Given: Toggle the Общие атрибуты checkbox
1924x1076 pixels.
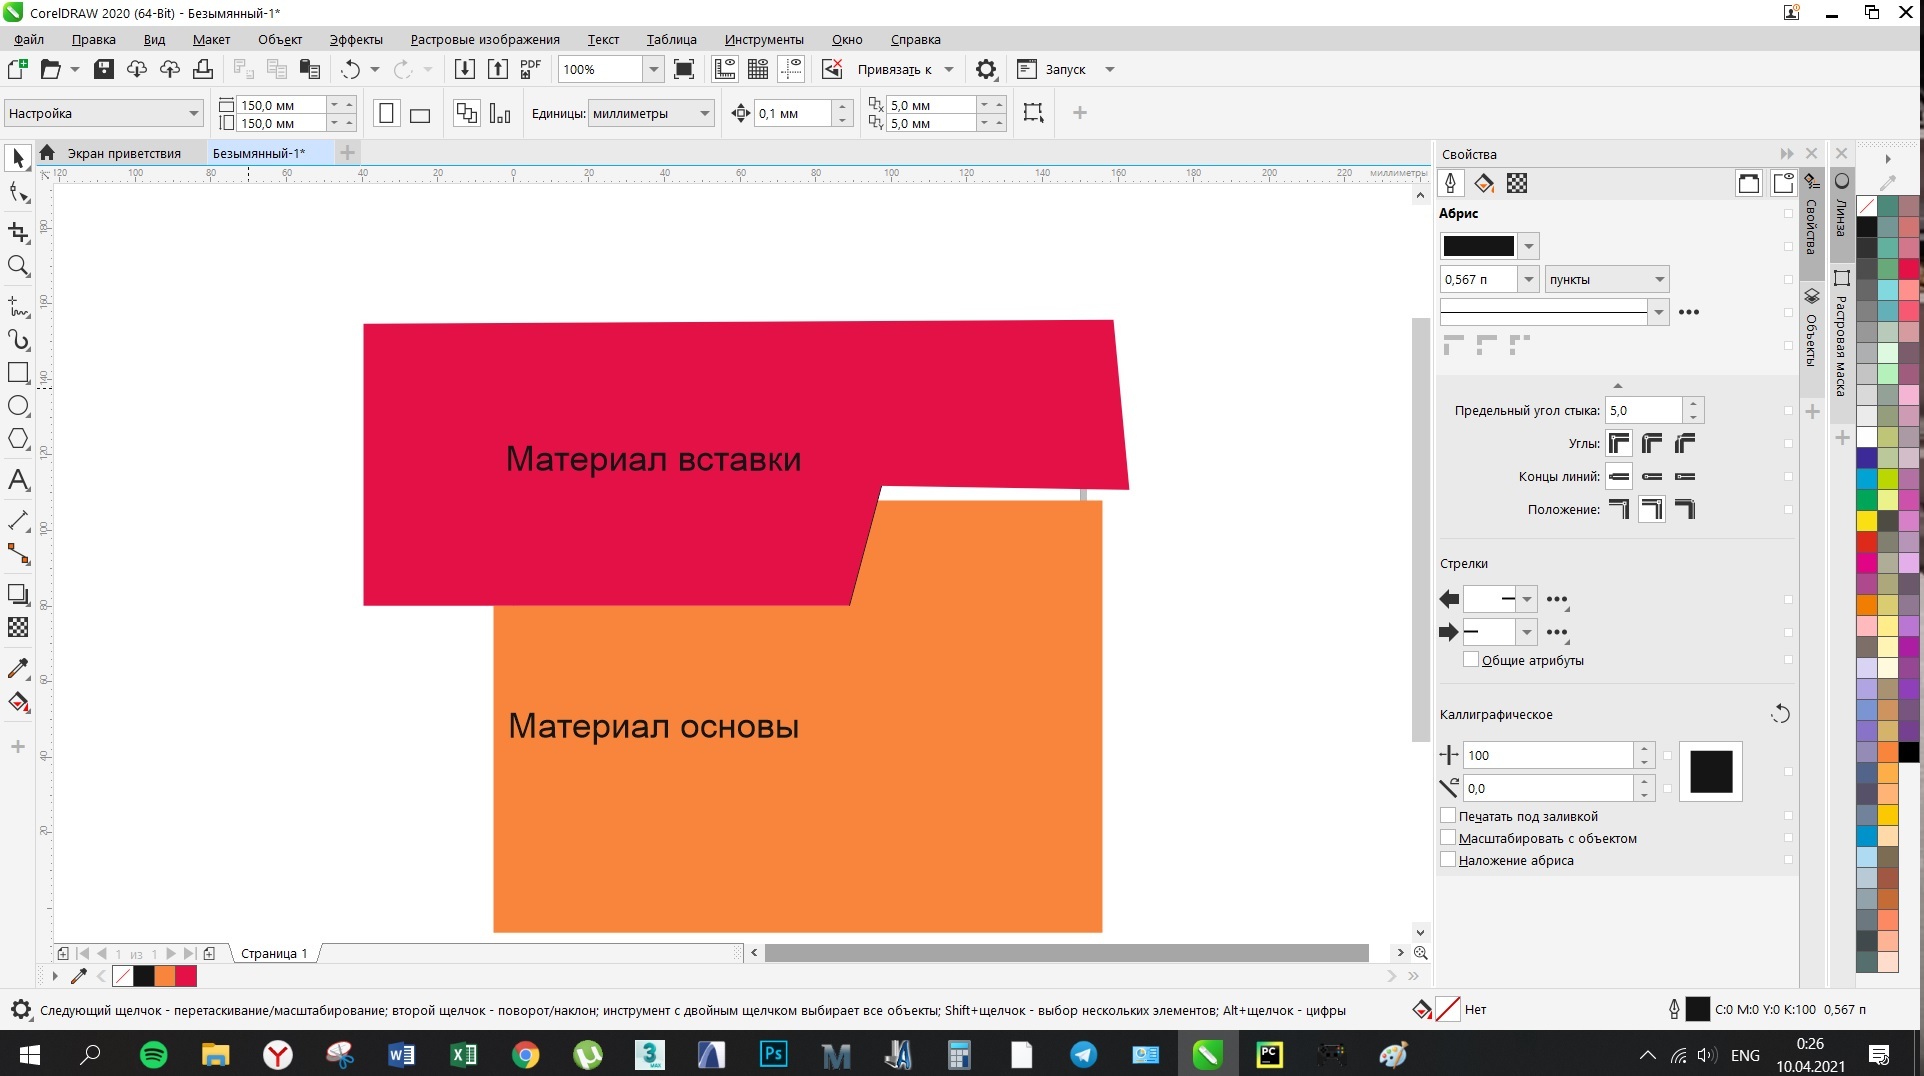Looking at the screenshot, I should [1471, 659].
